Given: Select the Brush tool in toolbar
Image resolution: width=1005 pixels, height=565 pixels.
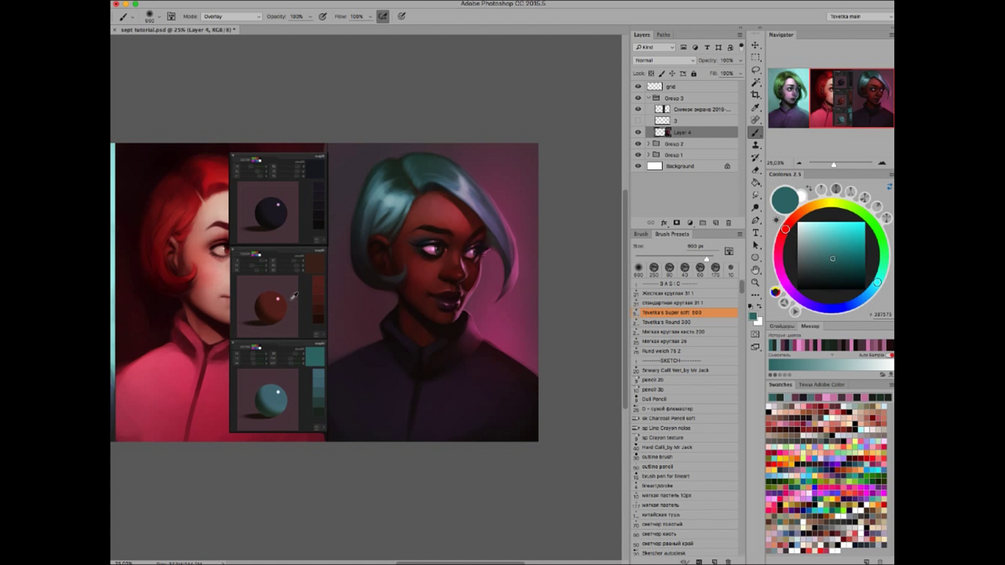Looking at the screenshot, I should [756, 133].
